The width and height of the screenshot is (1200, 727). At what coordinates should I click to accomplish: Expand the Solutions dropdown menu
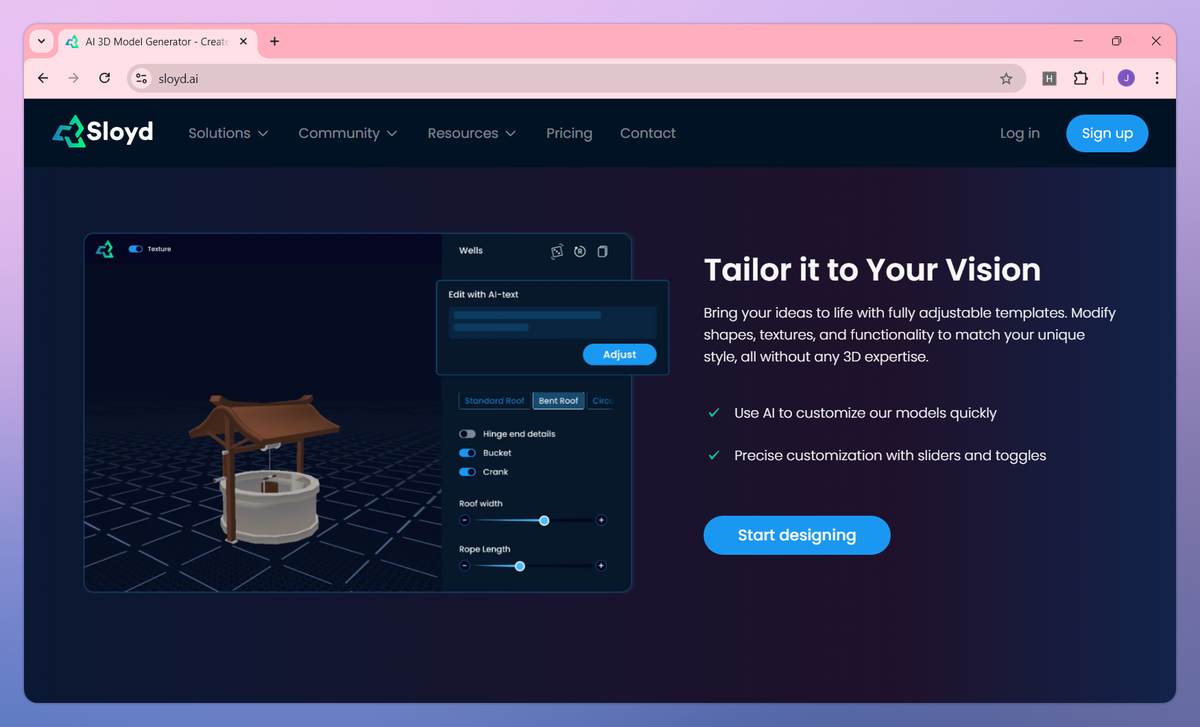coord(228,133)
